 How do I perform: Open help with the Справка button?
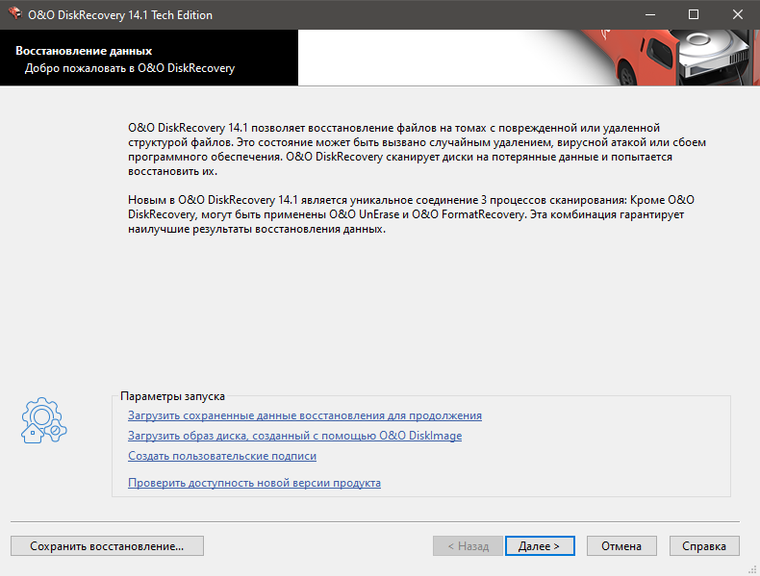pos(704,546)
